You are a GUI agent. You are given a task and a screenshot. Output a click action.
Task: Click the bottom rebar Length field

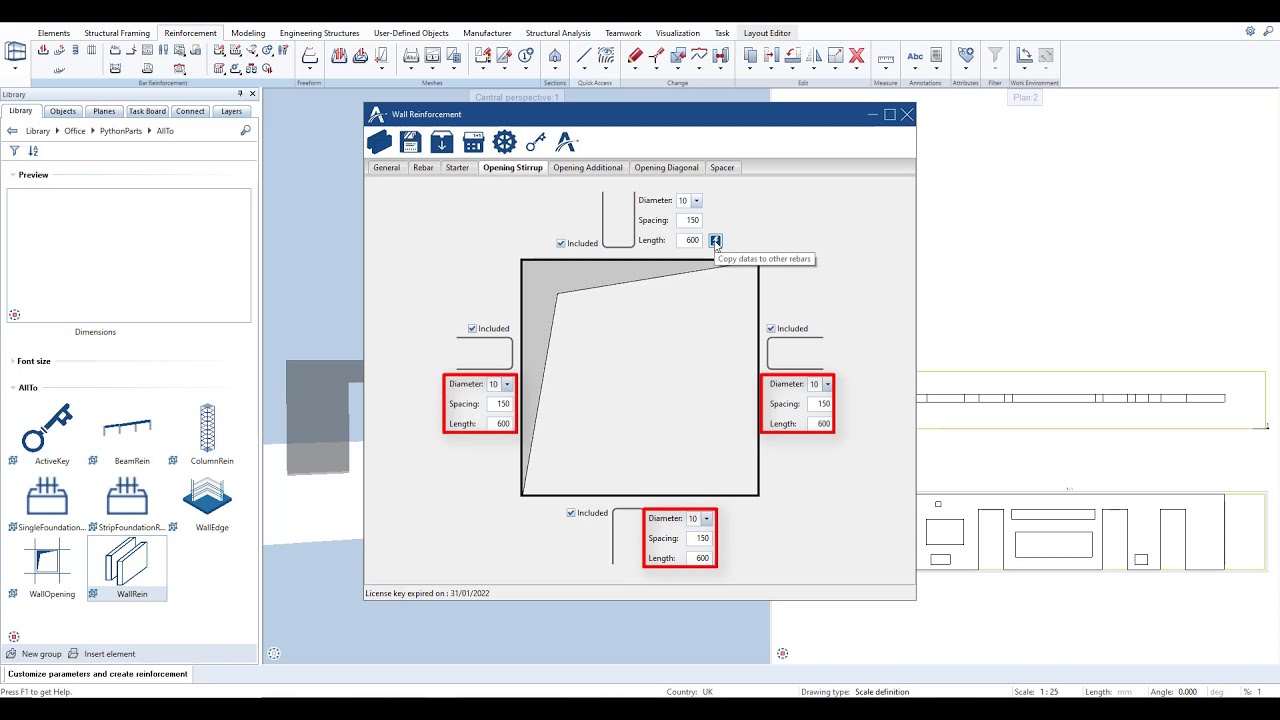[x=698, y=558]
